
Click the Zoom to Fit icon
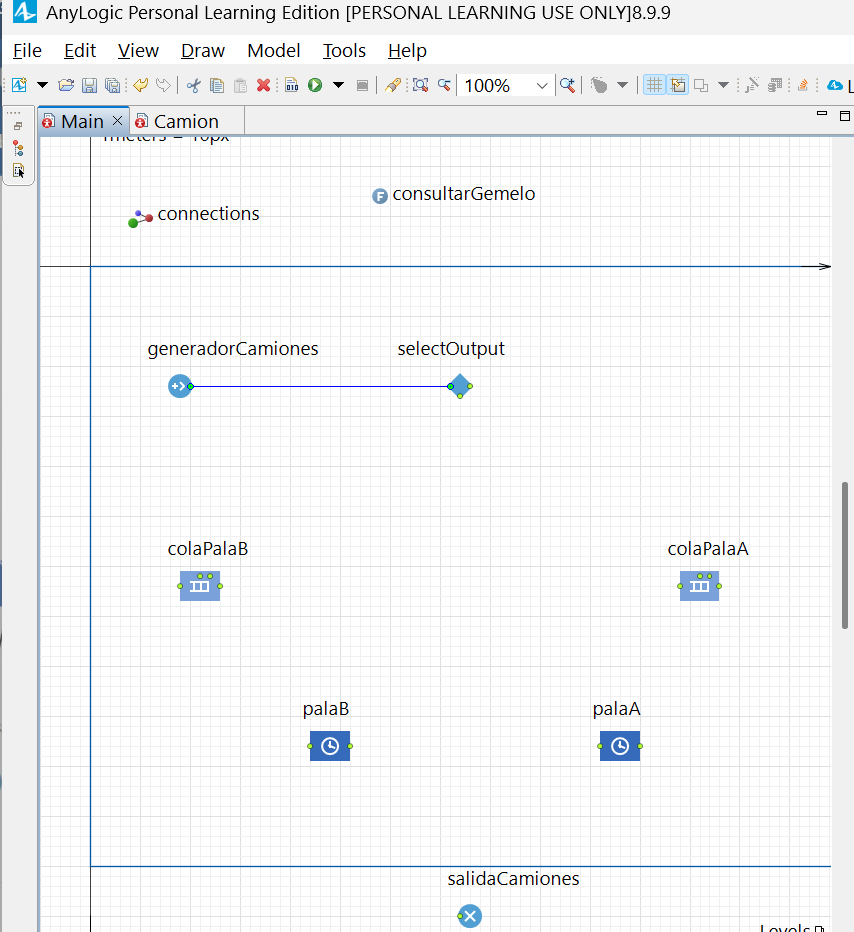pos(420,86)
